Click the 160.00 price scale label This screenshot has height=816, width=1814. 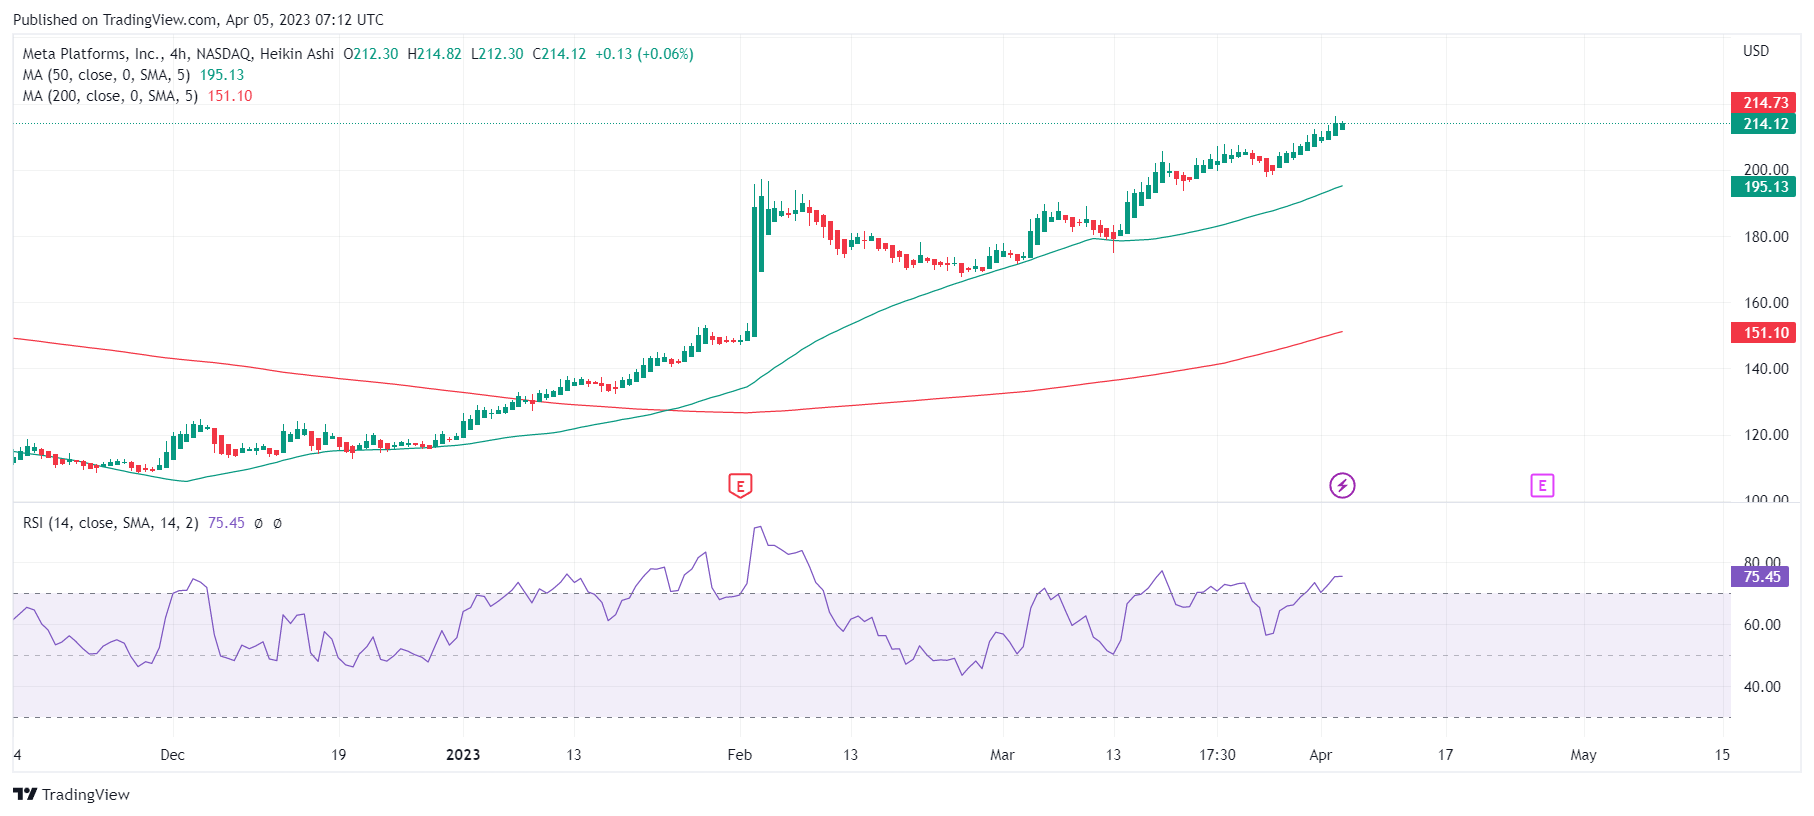(1766, 303)
